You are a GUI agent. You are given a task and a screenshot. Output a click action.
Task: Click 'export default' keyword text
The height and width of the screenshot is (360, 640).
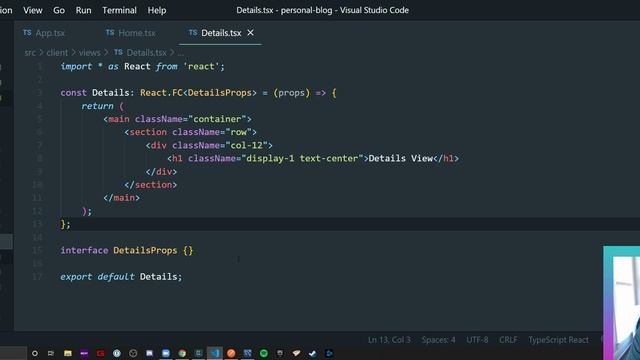(97, 277)
